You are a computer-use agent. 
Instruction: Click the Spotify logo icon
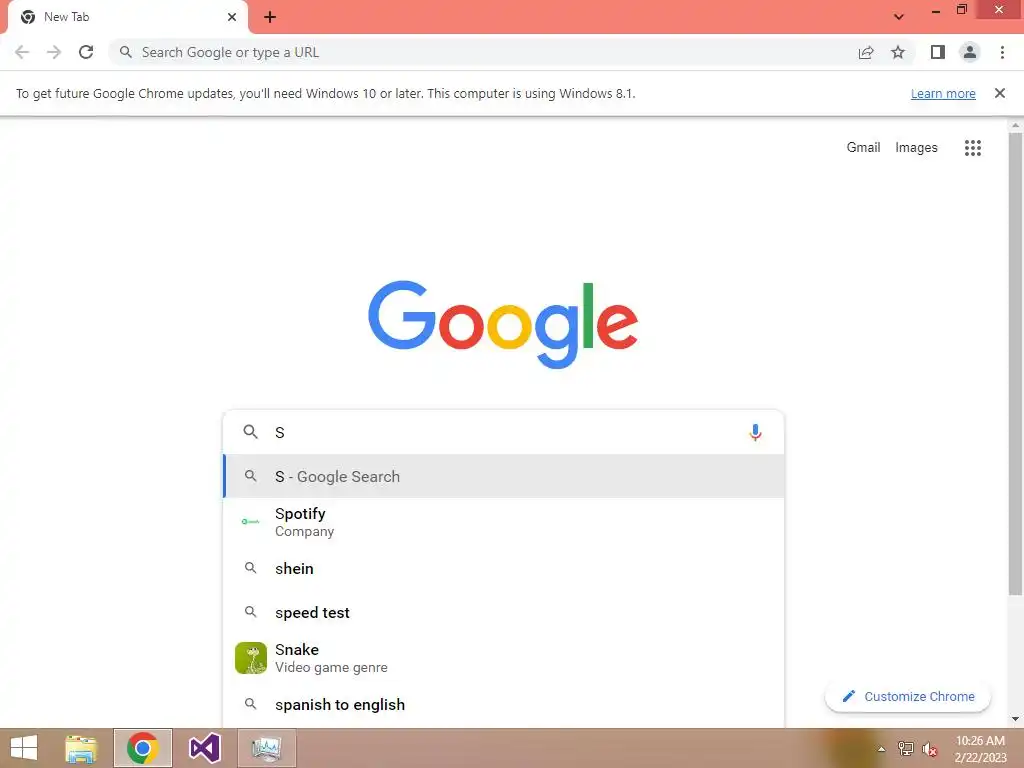251,521
